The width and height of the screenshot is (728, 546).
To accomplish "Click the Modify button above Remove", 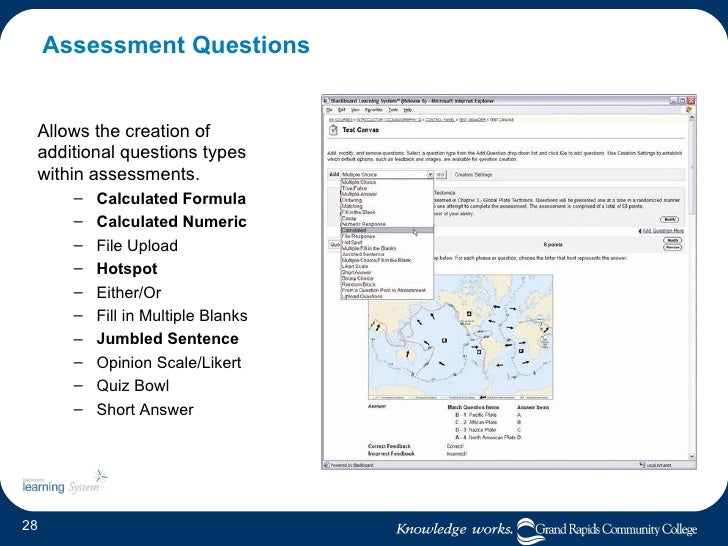I will [x=672, y=240].
